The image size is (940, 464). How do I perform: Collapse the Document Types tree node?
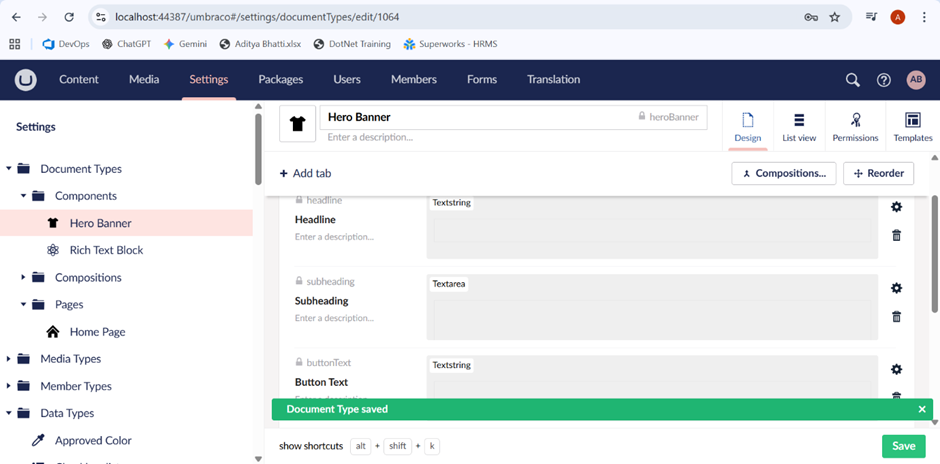click(x=9, y=169)
